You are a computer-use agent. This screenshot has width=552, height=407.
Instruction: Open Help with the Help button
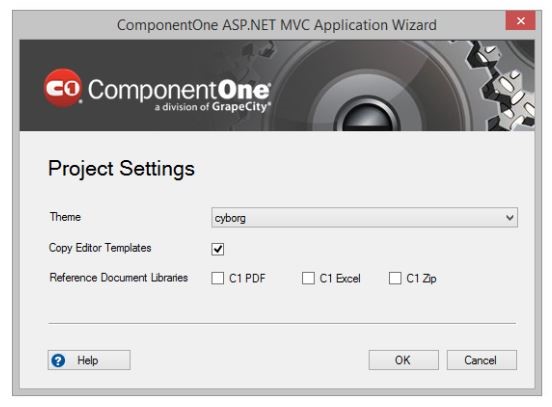[89, 360]
